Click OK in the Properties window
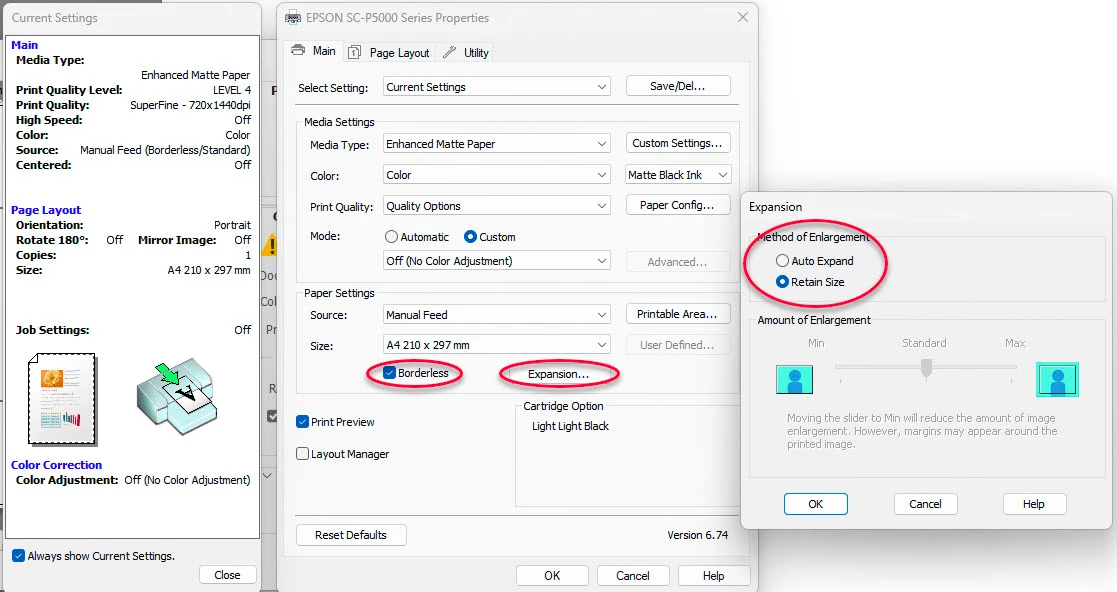Viewport: 1117px width, 592px height. (552, 576)
